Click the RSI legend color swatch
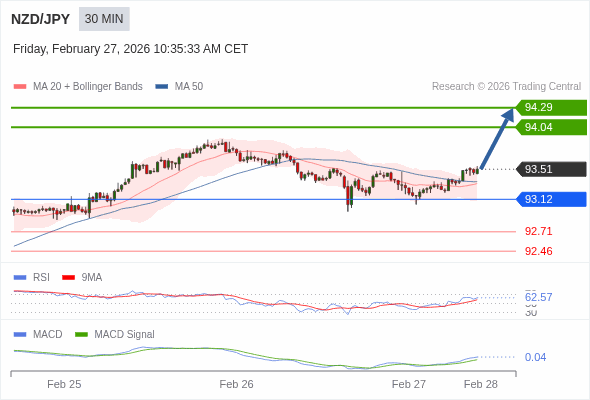The height and width of the screenshot is (400, 590). coord(20,278)
